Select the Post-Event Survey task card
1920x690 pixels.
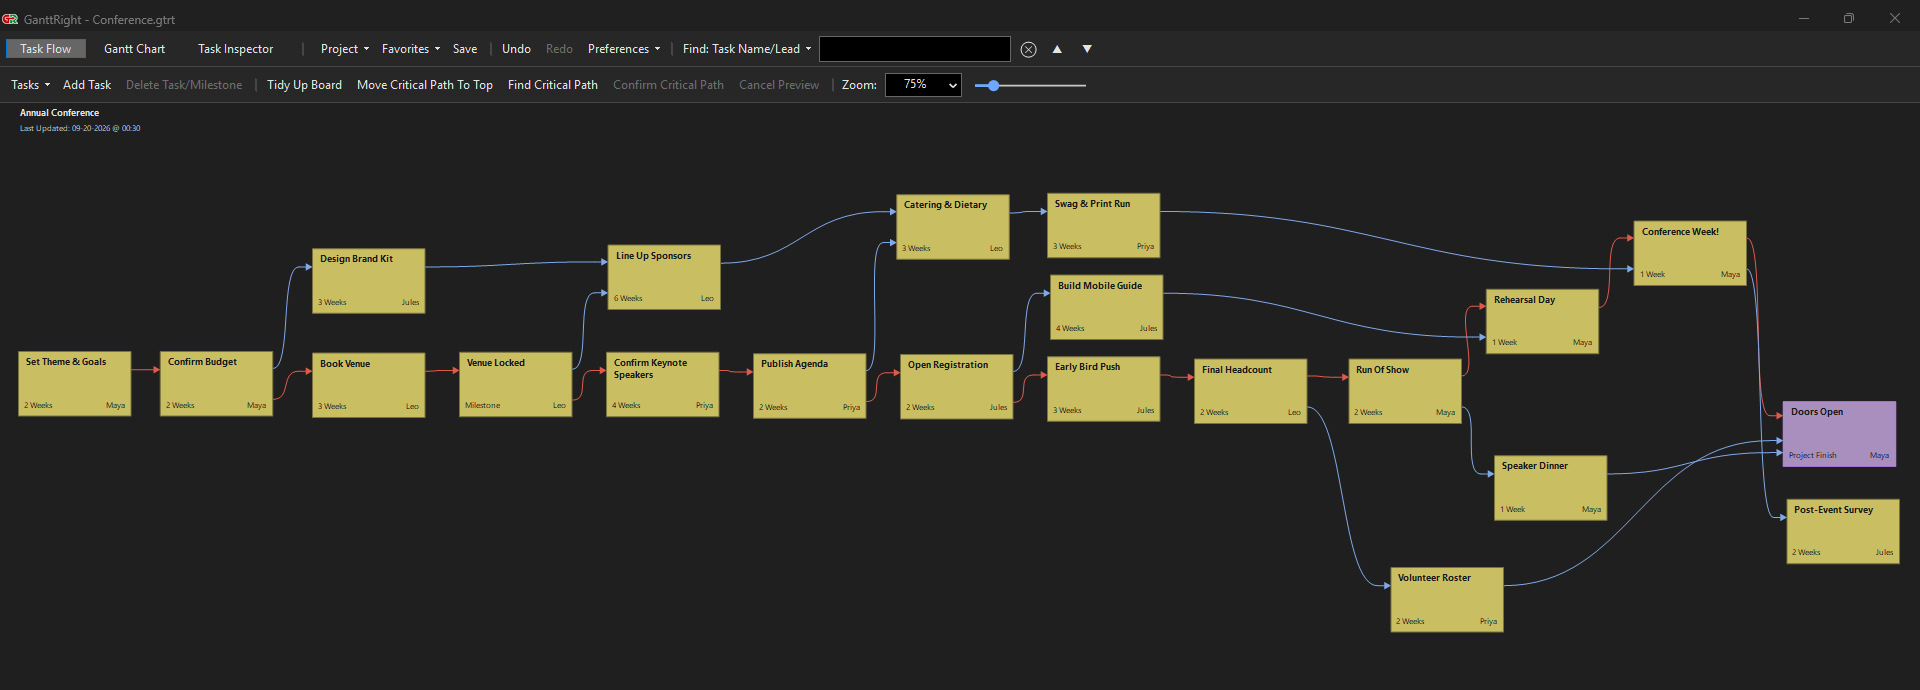coord(1843,532)
